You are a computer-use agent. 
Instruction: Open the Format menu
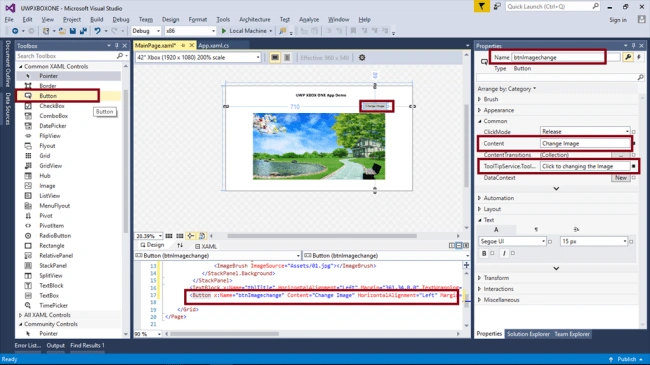point(198,19)
